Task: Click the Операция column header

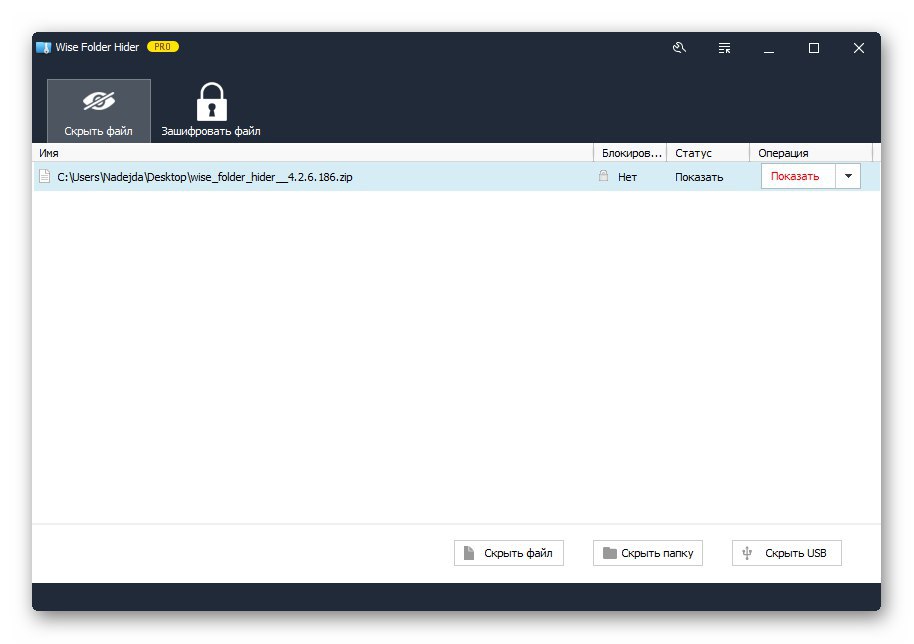Action: tap(811, 153)
